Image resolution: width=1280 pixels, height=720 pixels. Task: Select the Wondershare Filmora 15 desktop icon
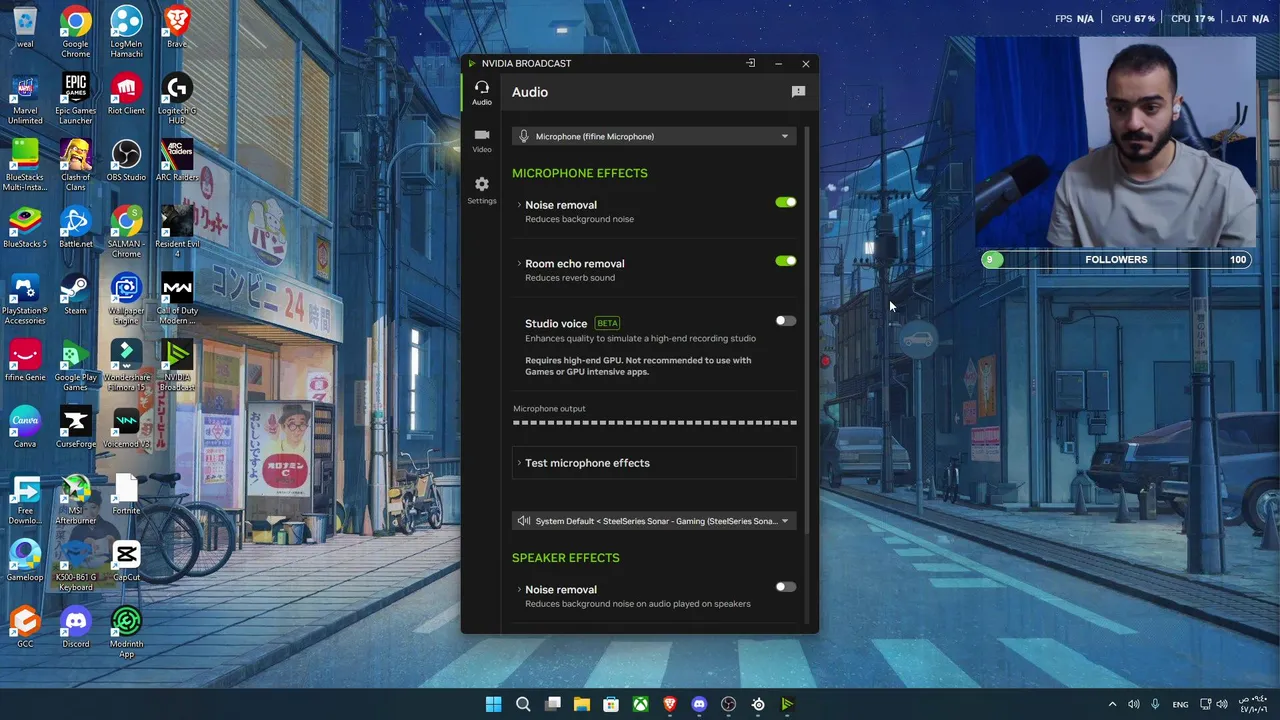(x=126, y=366)
